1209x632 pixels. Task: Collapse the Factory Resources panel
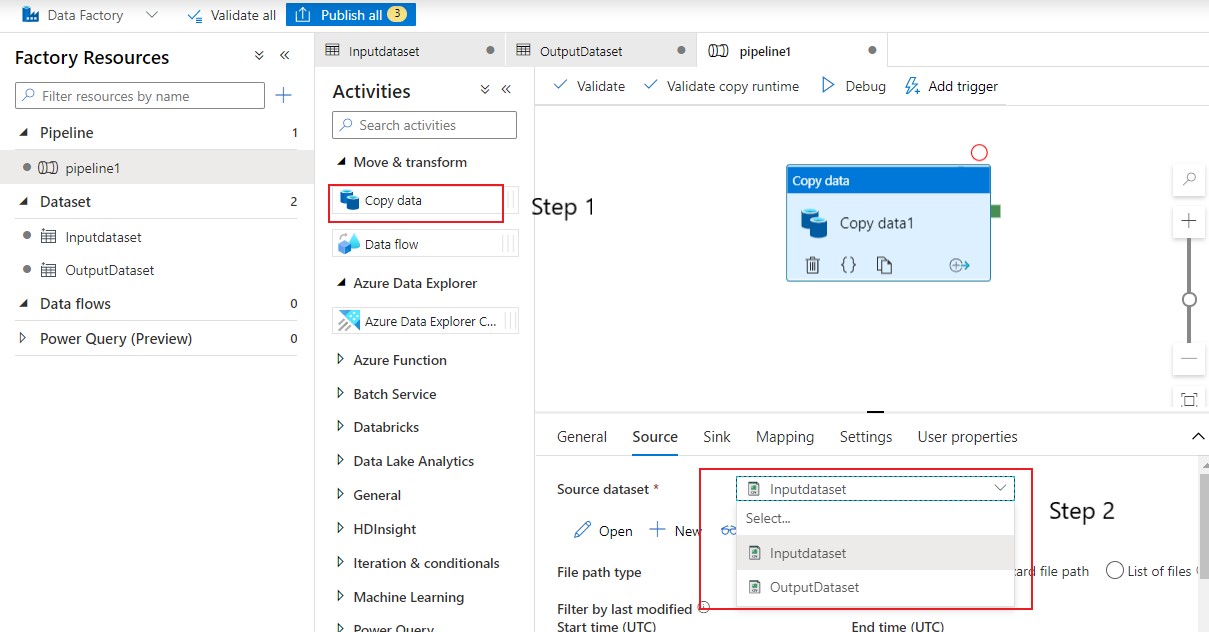pyautogui.click(x=284, y=56)
